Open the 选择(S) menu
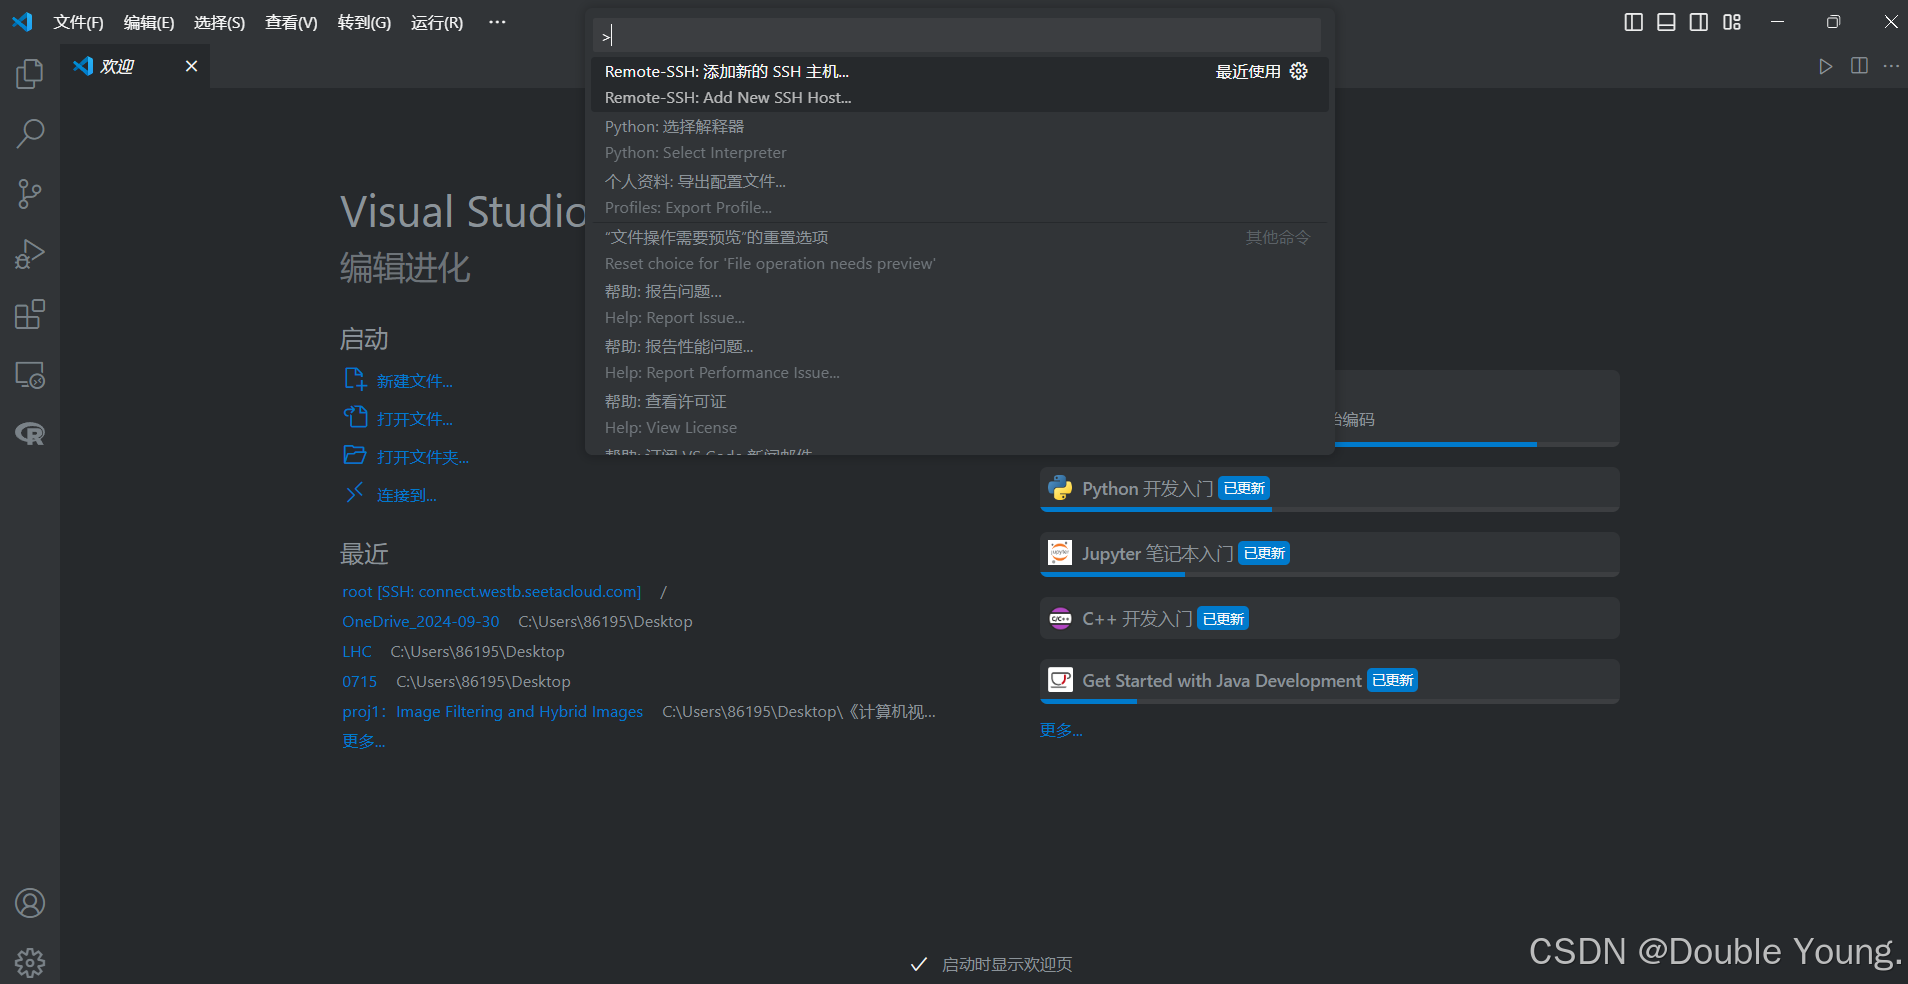Viewport: 1908px width, 984px height. coord(219,22)
